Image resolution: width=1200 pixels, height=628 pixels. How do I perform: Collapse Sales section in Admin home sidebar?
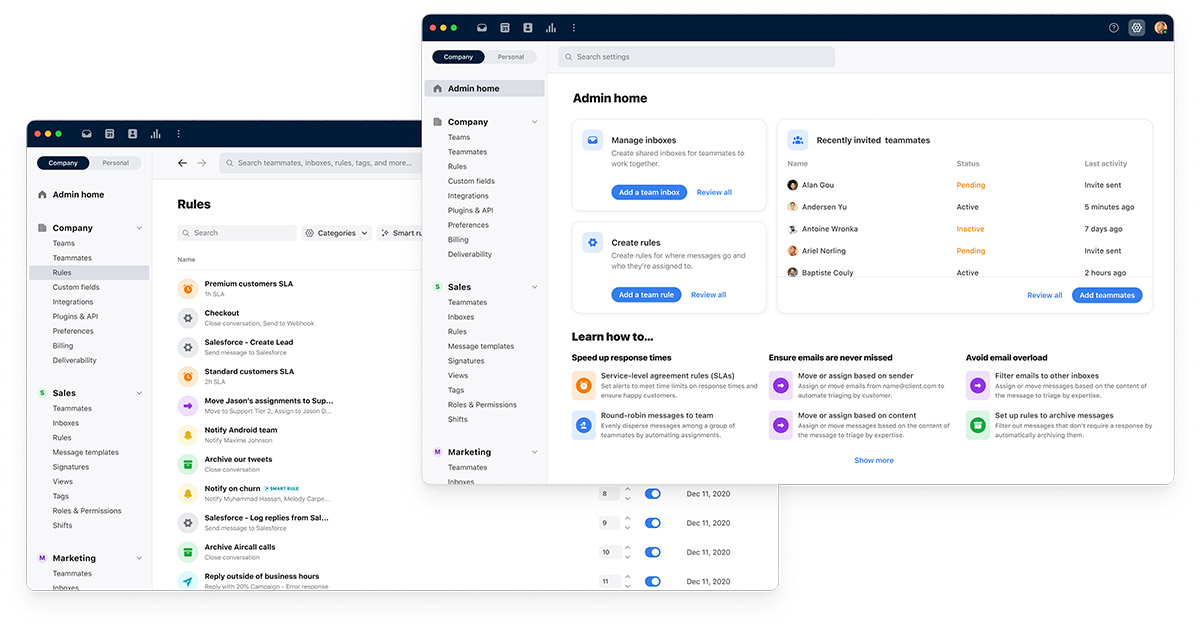point(534,287)
